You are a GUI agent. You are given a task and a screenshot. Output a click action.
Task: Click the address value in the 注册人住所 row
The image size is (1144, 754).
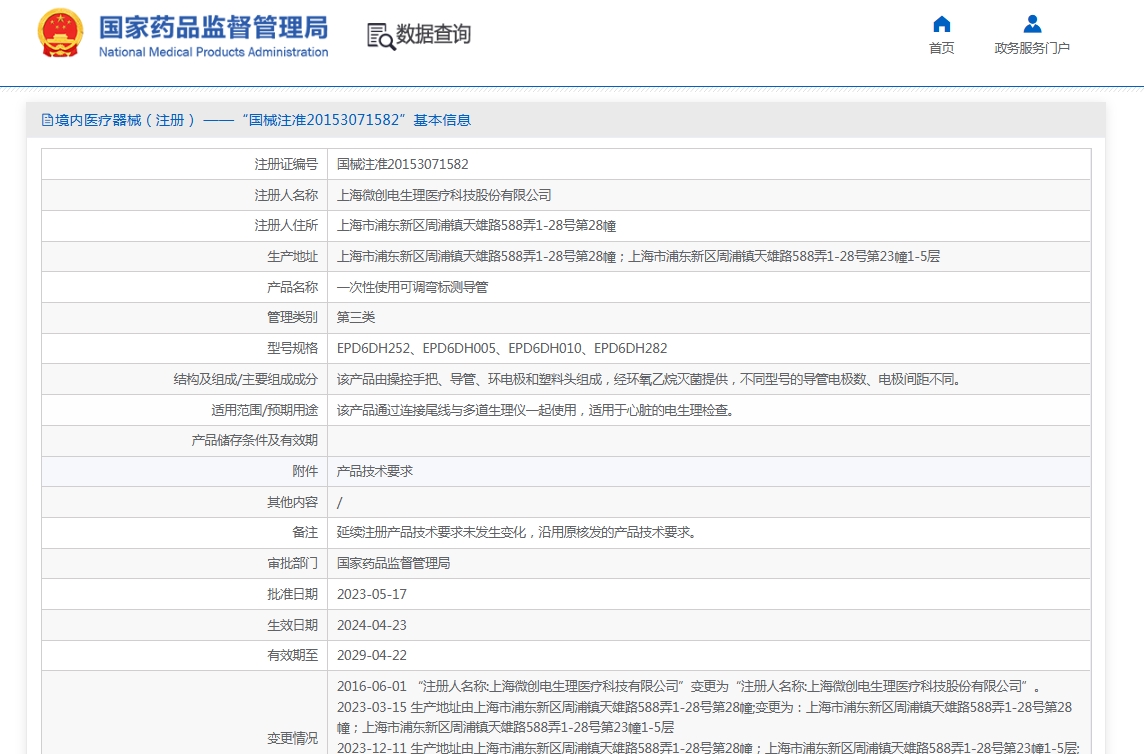point(476,226)
